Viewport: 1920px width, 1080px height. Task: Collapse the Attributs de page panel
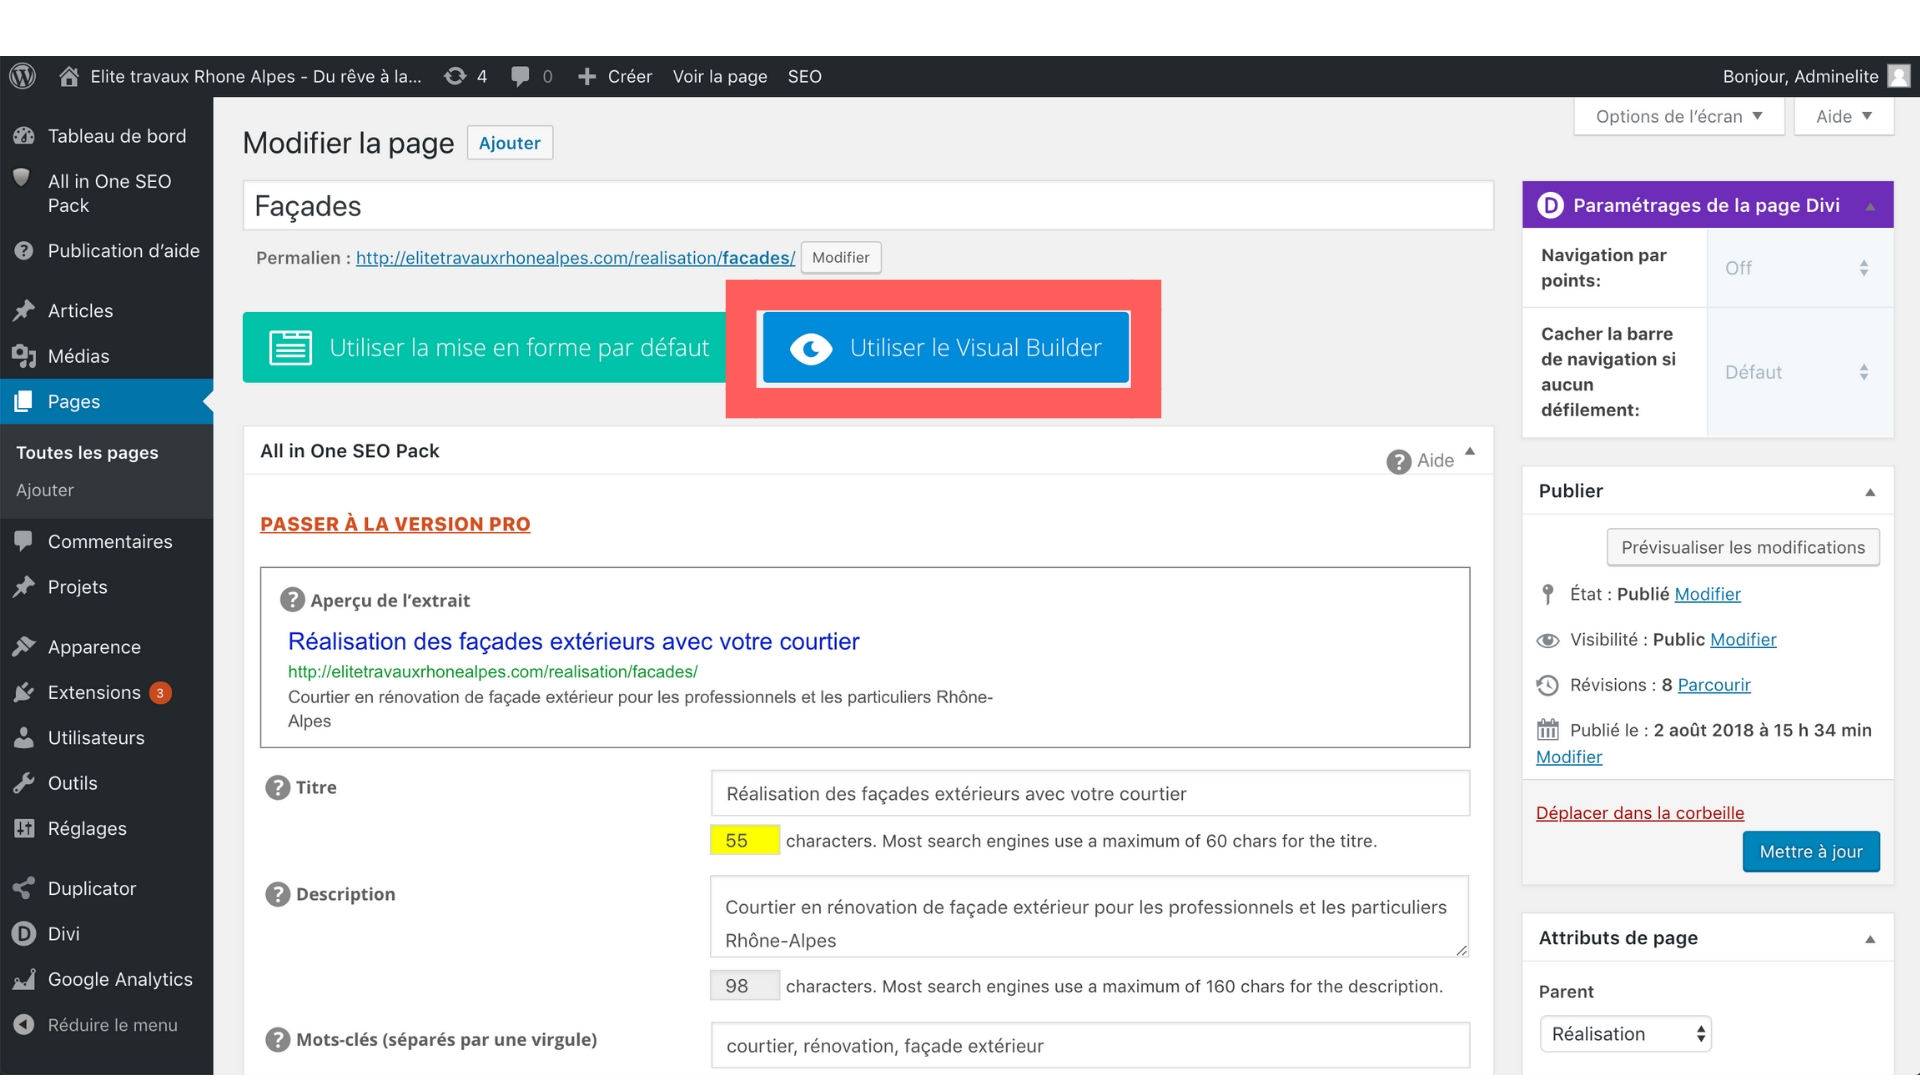[1870, 939]
